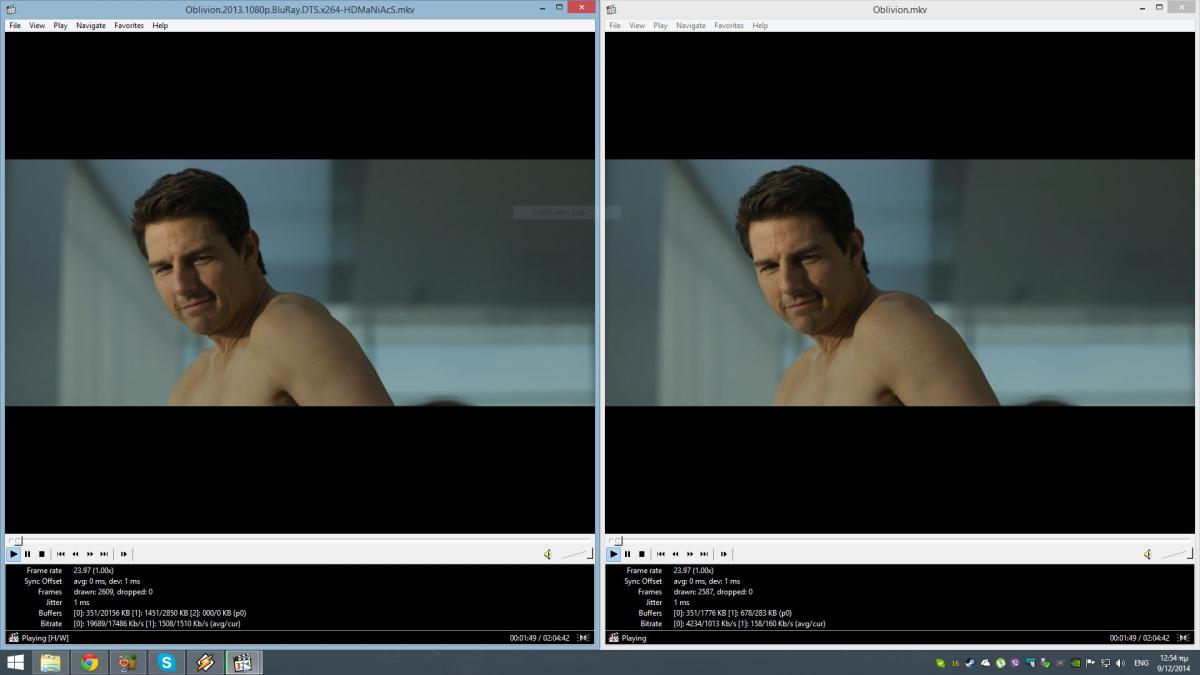Skip to previous file in right player
This screenshot has width=1200, height=675.
click(x=661, y=554)
